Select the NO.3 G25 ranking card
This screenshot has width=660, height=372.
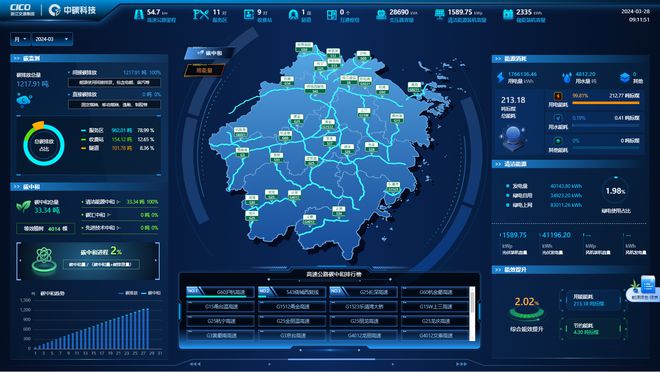pos(364,292)
